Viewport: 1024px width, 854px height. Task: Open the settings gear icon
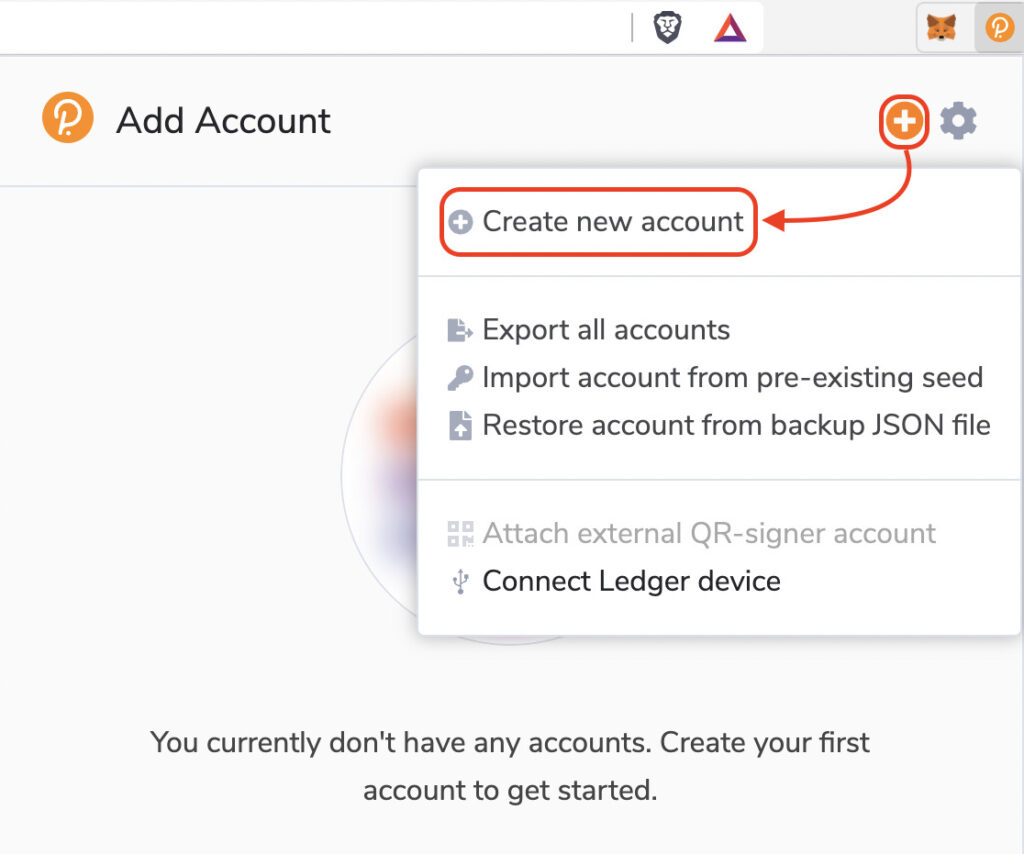click(958, 121)
